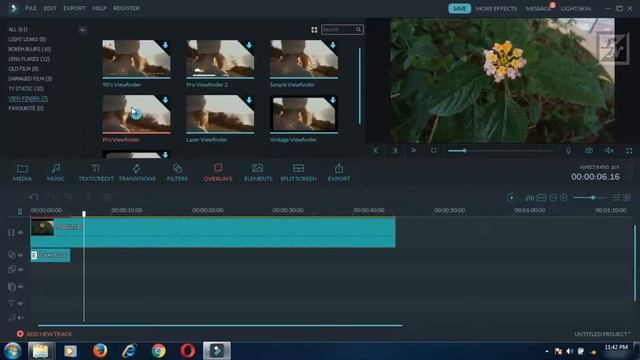Select the View Finder category
This screenshot has width=640, height=360.
pyautogui.click(x=28, y=98)
